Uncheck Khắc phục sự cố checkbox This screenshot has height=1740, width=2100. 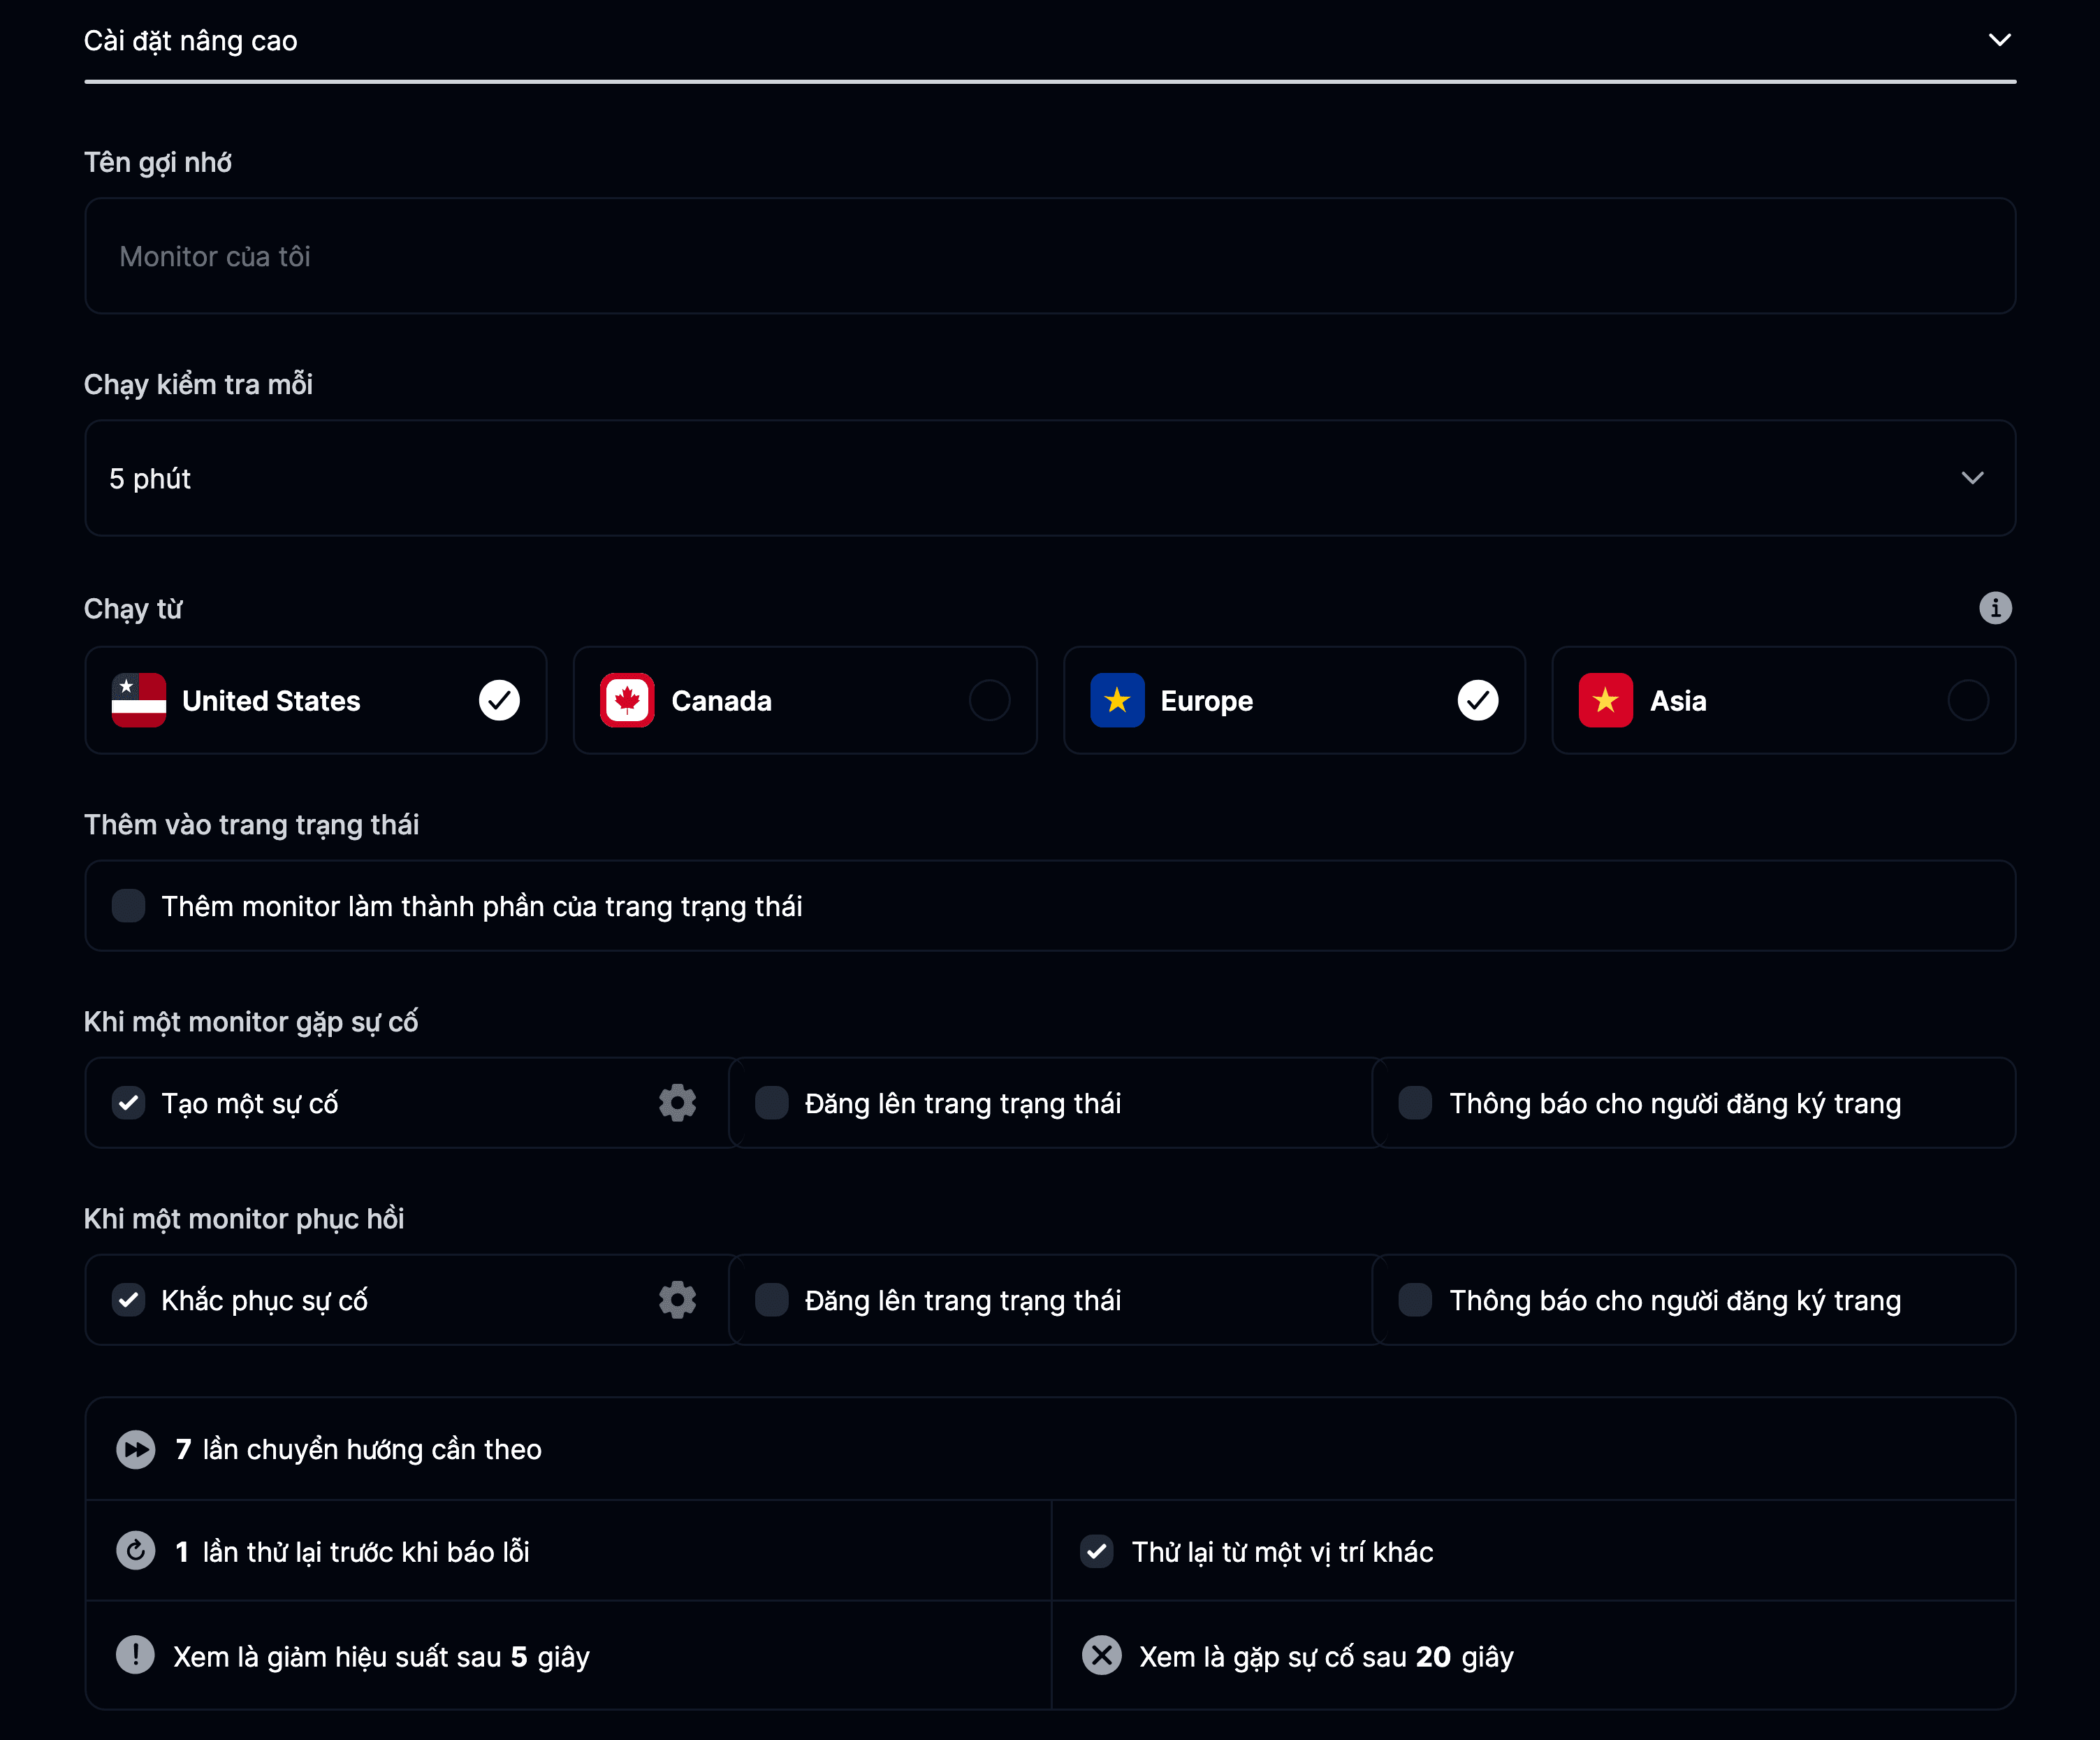pyautogui.click(x=128, y=1300)
